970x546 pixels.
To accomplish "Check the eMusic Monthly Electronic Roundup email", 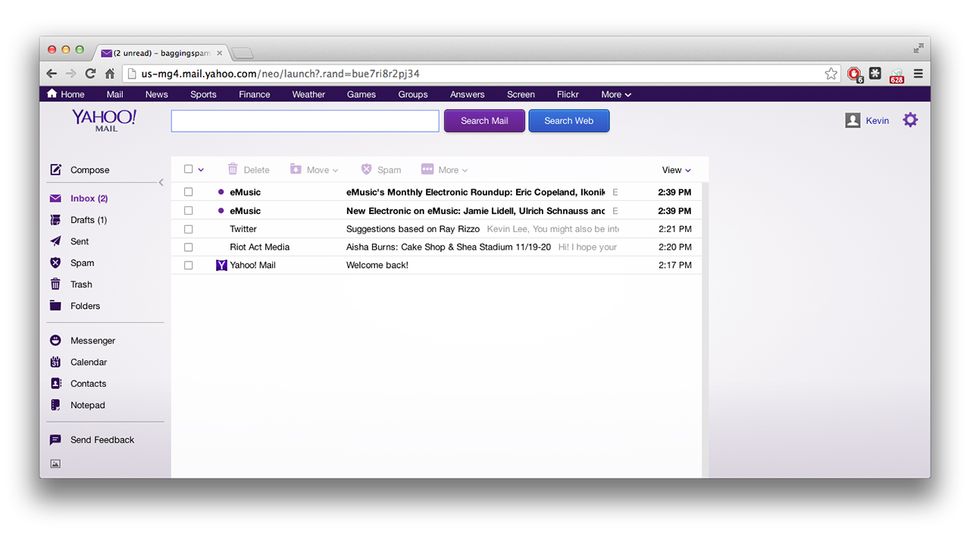I will (188, 192).
